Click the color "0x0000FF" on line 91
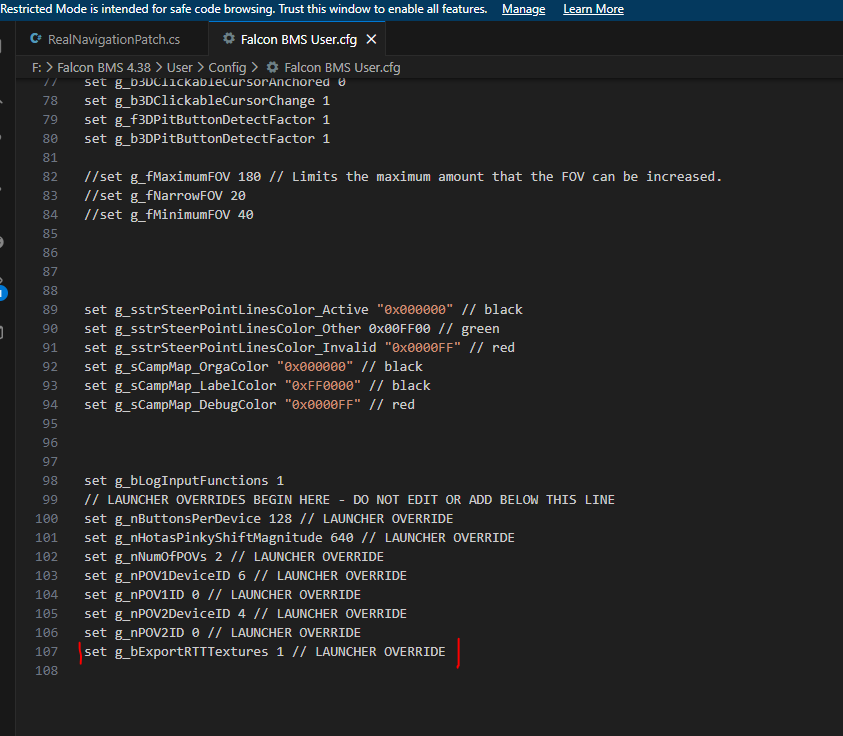Image resolution: width=843 pixels, height=736 pixels. coord(423,348)
